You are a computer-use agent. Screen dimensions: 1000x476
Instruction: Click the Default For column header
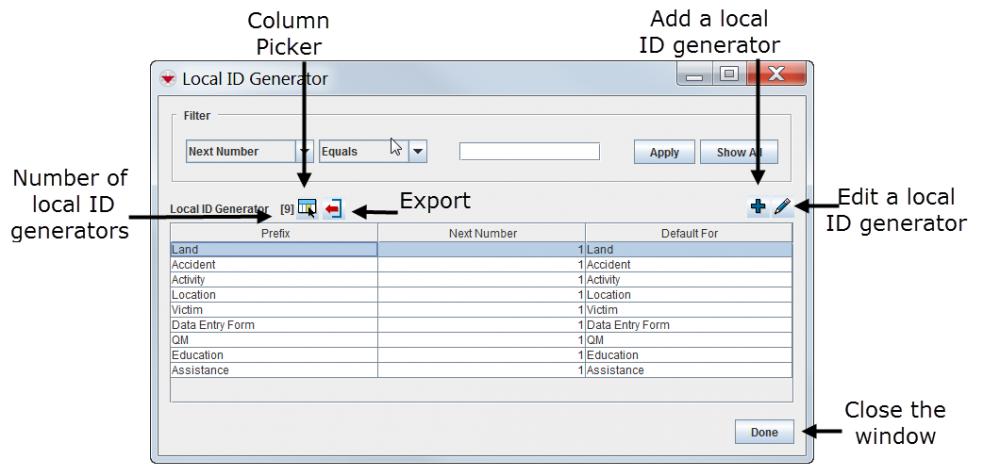(688, 233)
